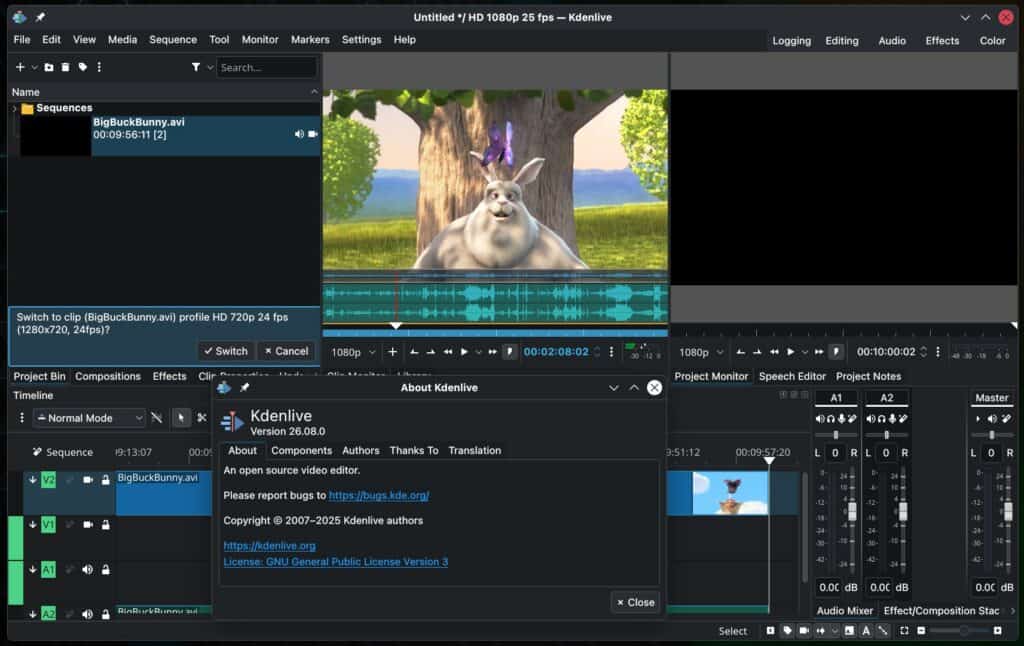Screen dimensions: 1024x646
Task: Open project monitor three-dots options menu
Action: [x=938, y=352]
